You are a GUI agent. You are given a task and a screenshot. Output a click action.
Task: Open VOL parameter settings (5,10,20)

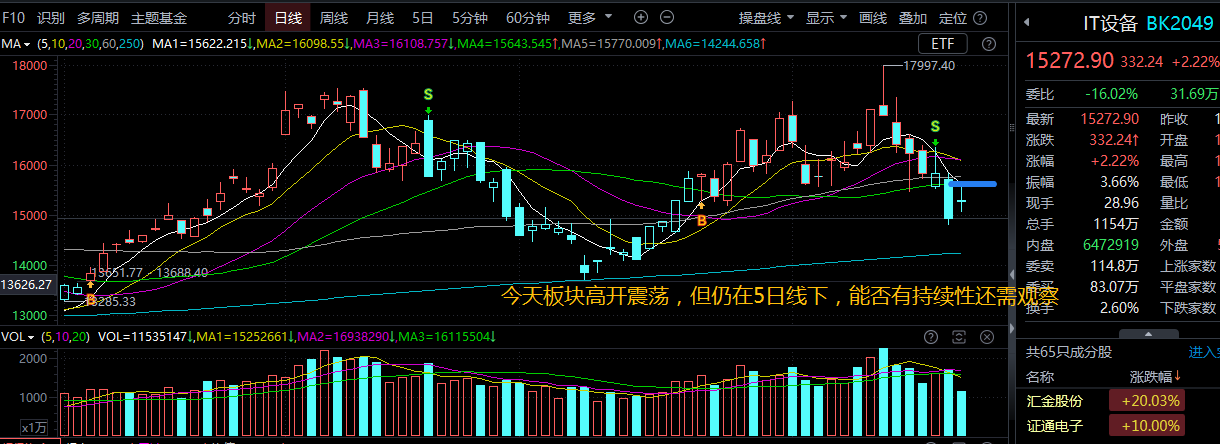pos(66,336)
